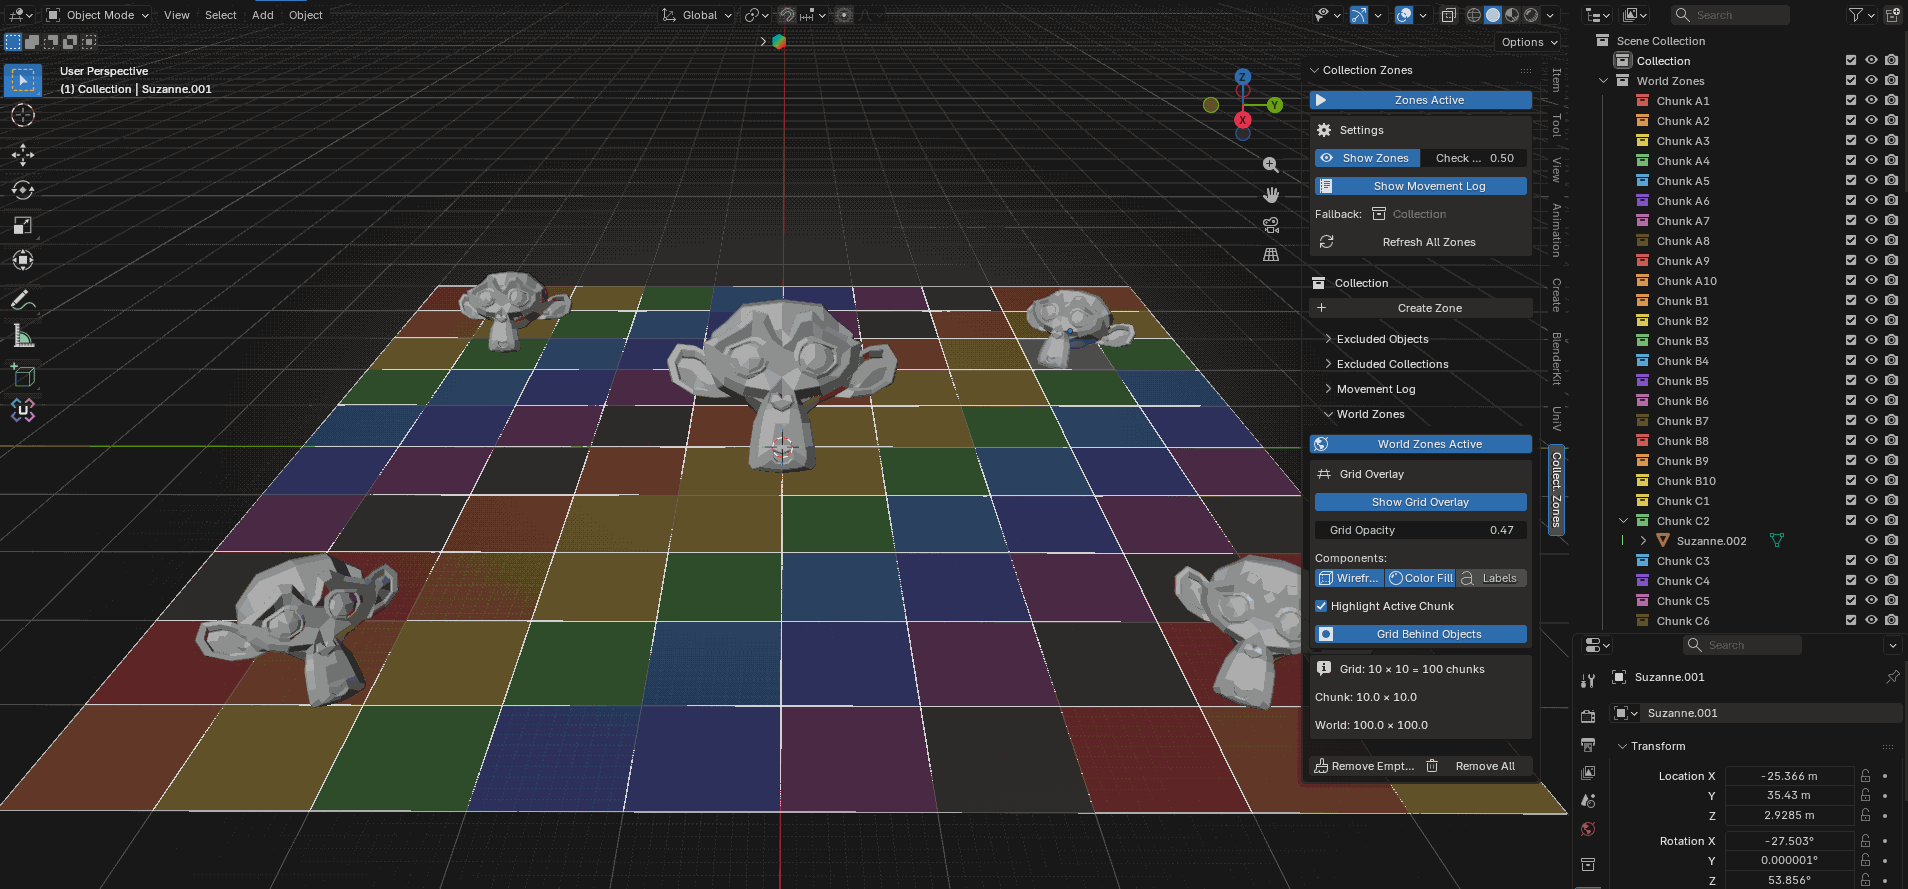The image size is (1908, 889).
Task: Adjust Grid Opacity slider
Action: 1420,530
